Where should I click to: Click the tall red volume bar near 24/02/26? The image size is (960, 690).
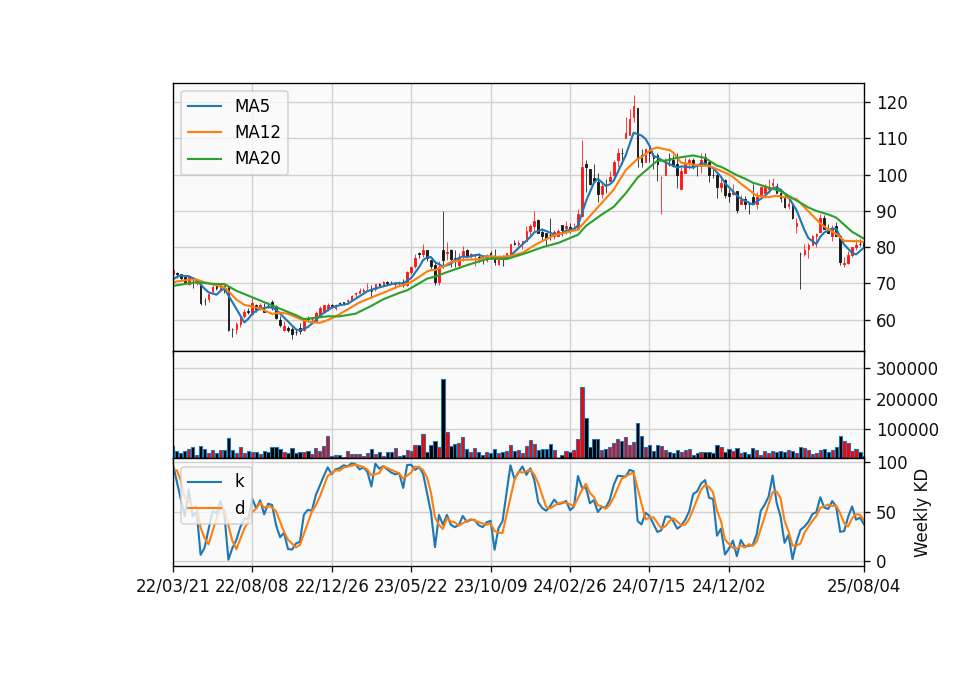tap(582, 423)
